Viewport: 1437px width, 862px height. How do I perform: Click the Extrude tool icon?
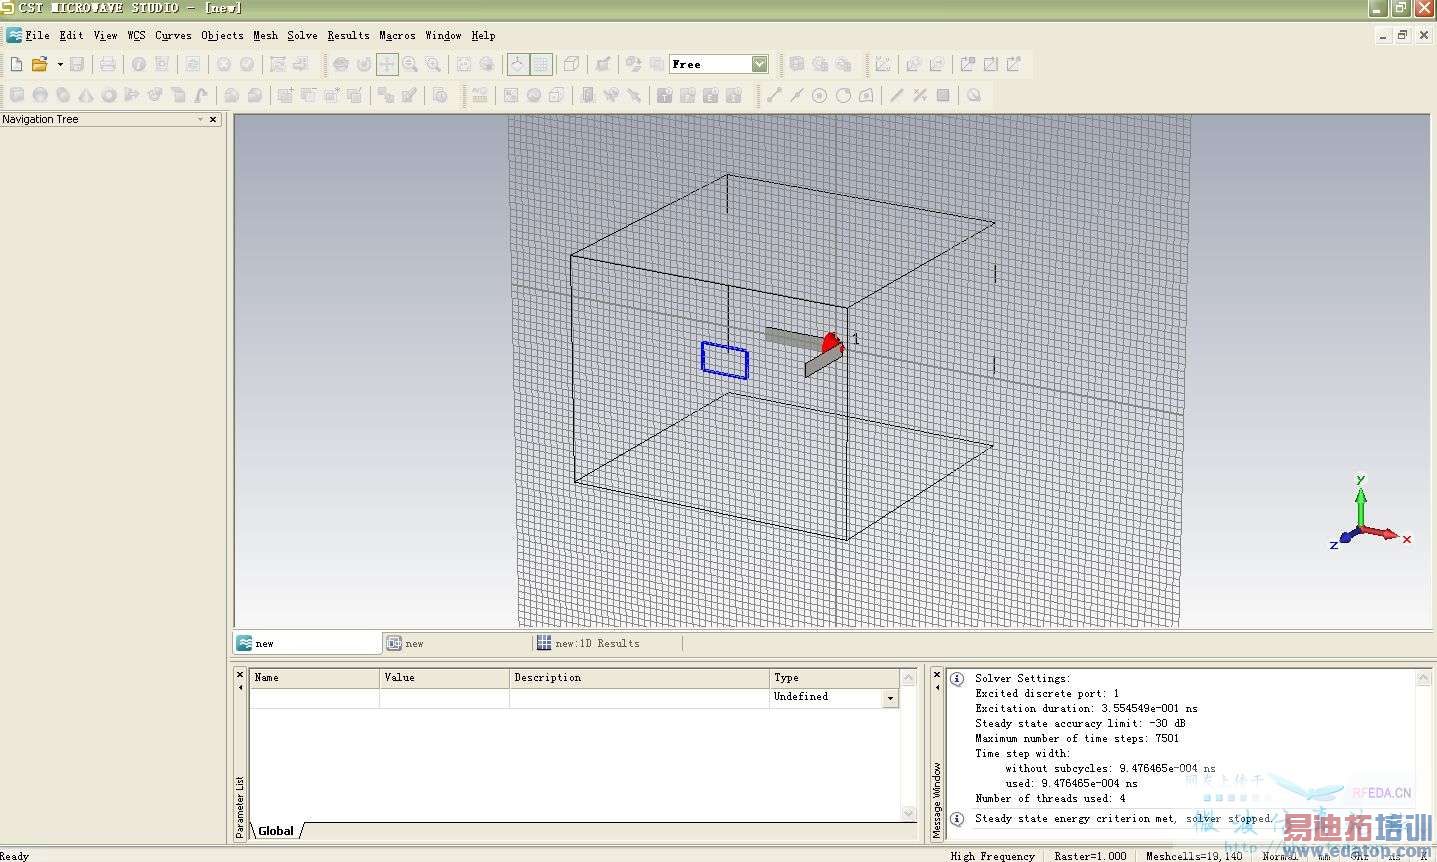pyautogui.click(x=132, y=95)
